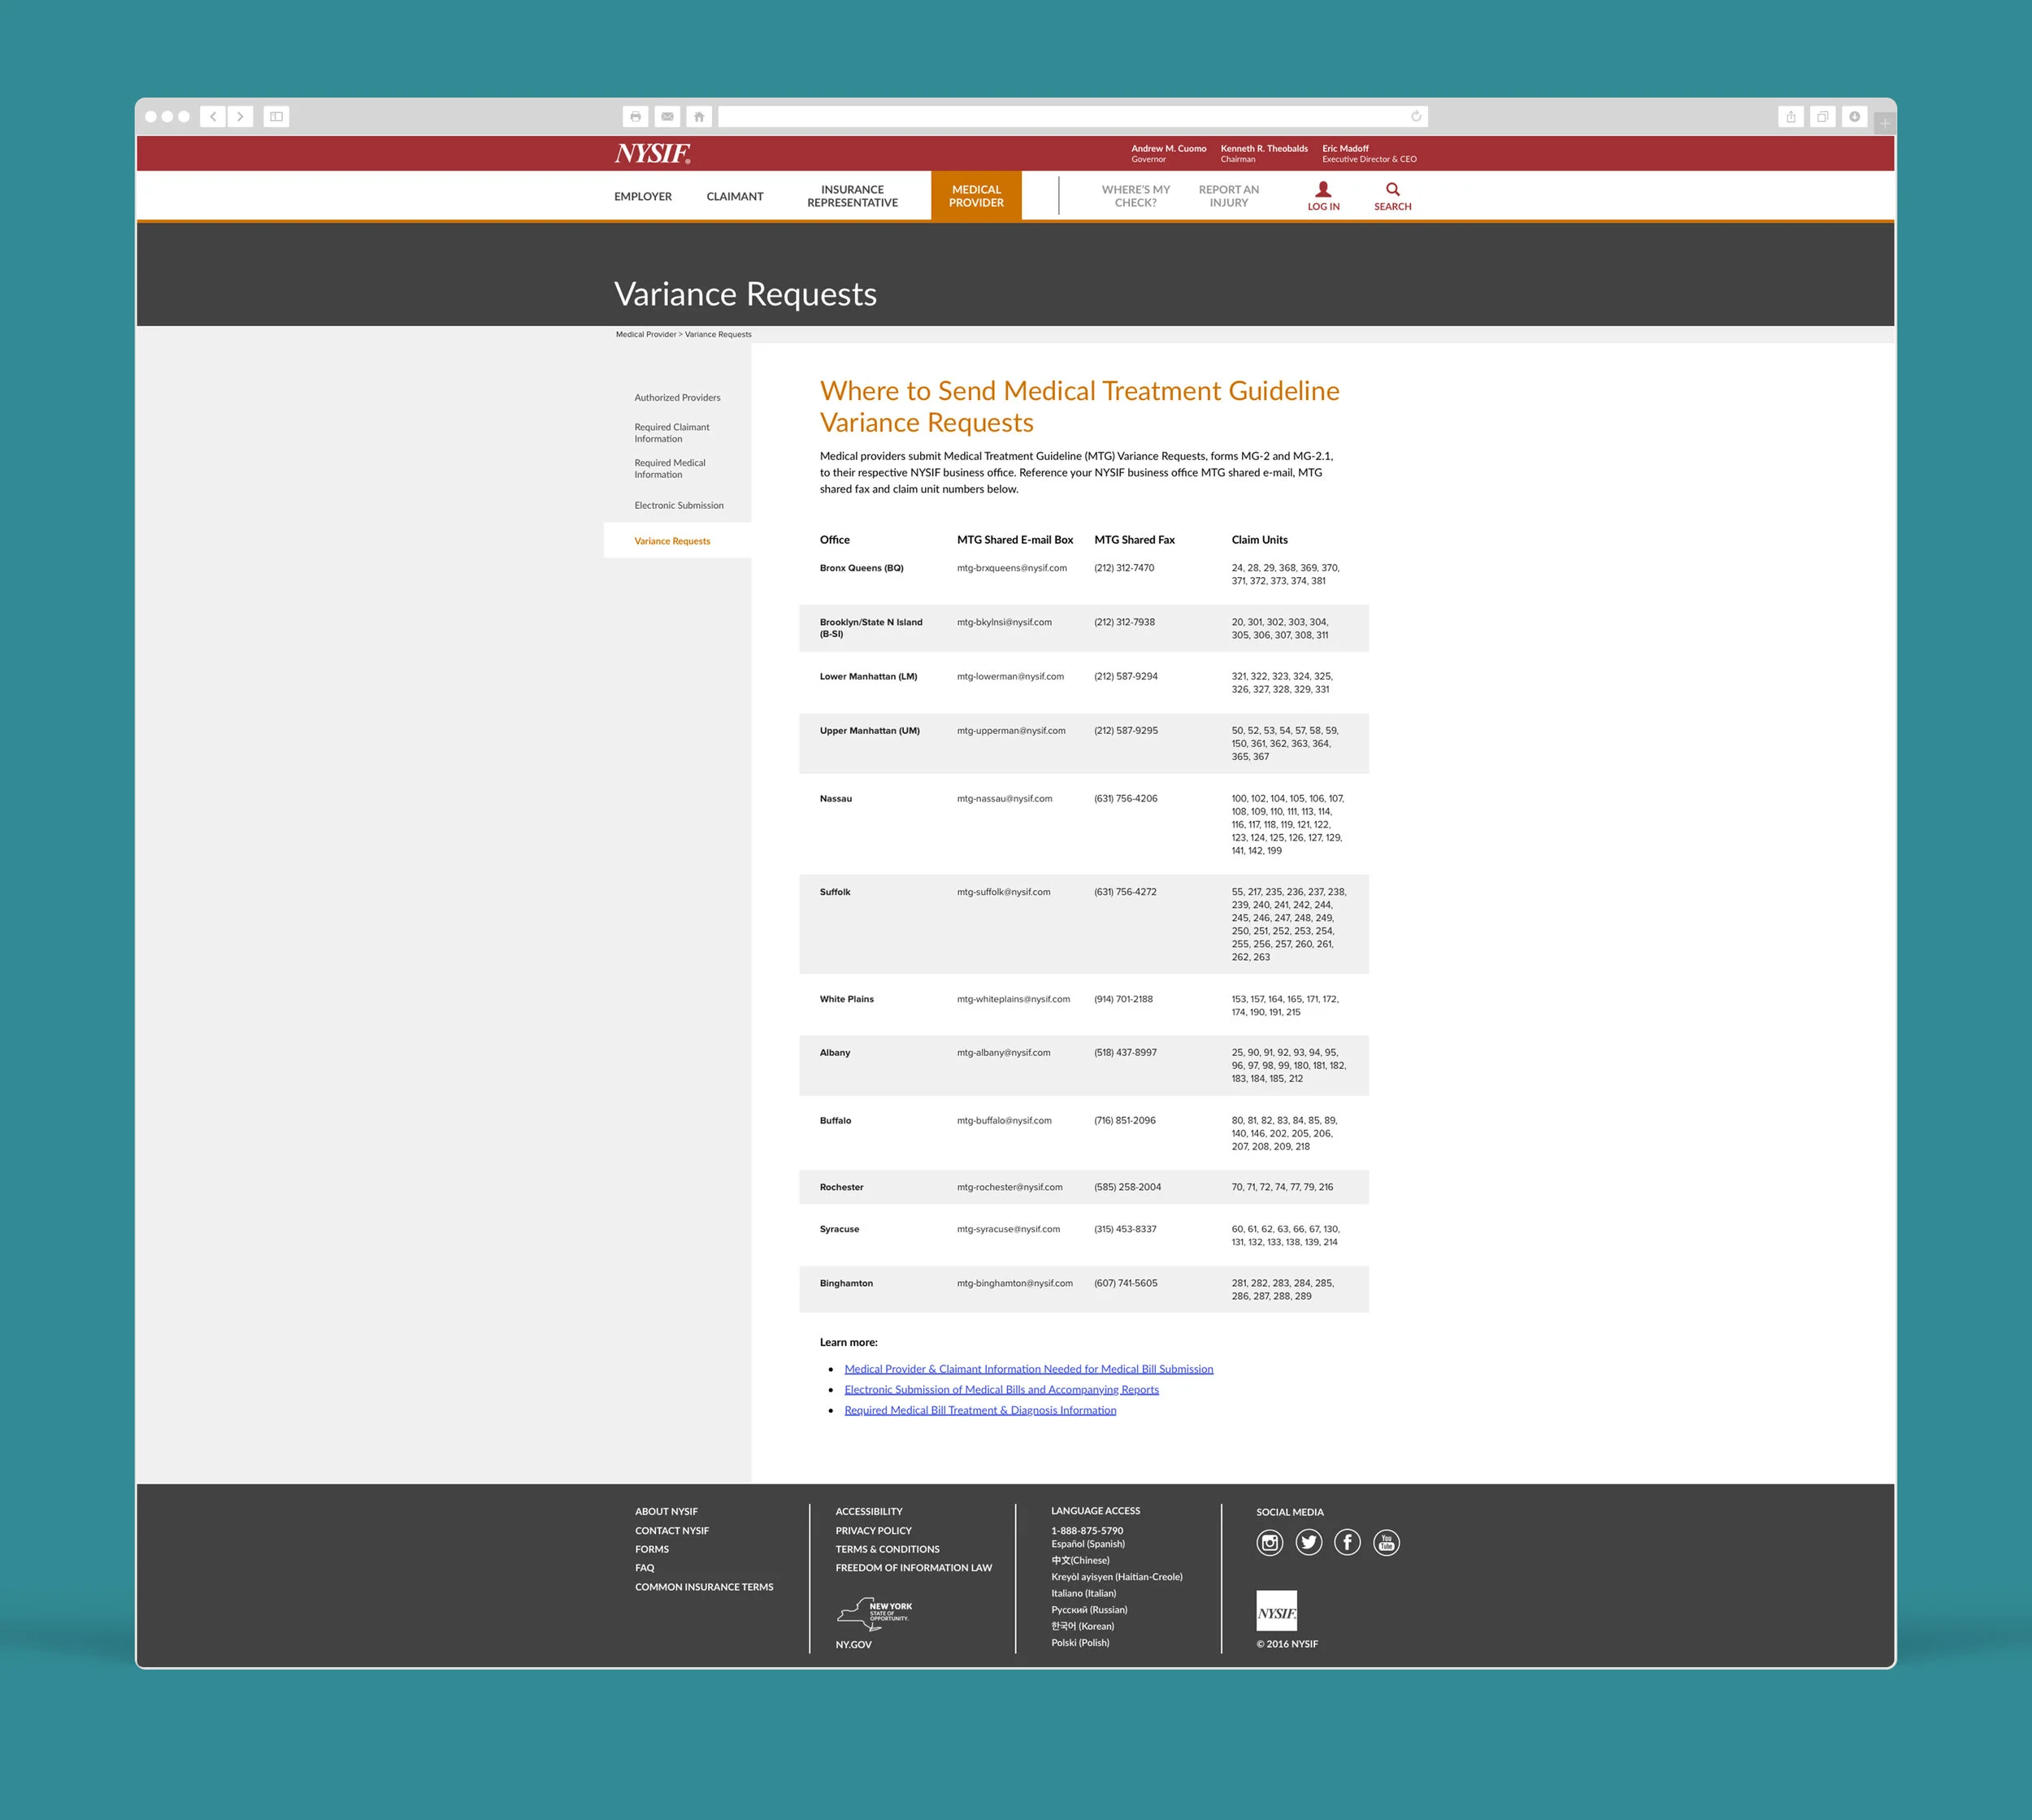Open the Claimant menu
The image size is (2032, 1820).
(735, 196)
